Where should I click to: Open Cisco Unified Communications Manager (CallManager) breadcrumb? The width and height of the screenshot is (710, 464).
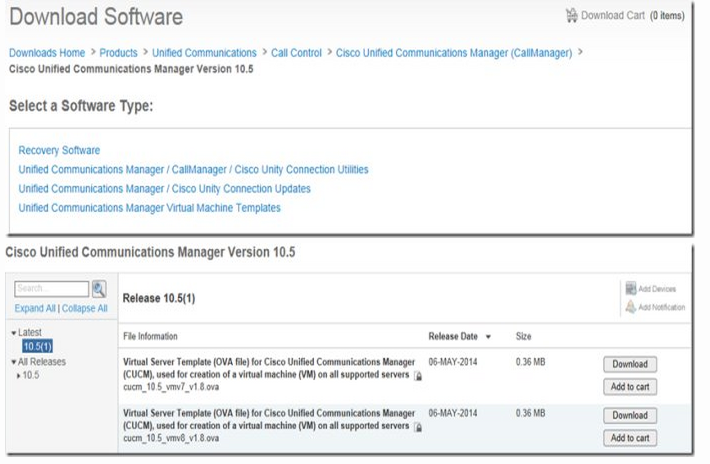click(454, 53)
